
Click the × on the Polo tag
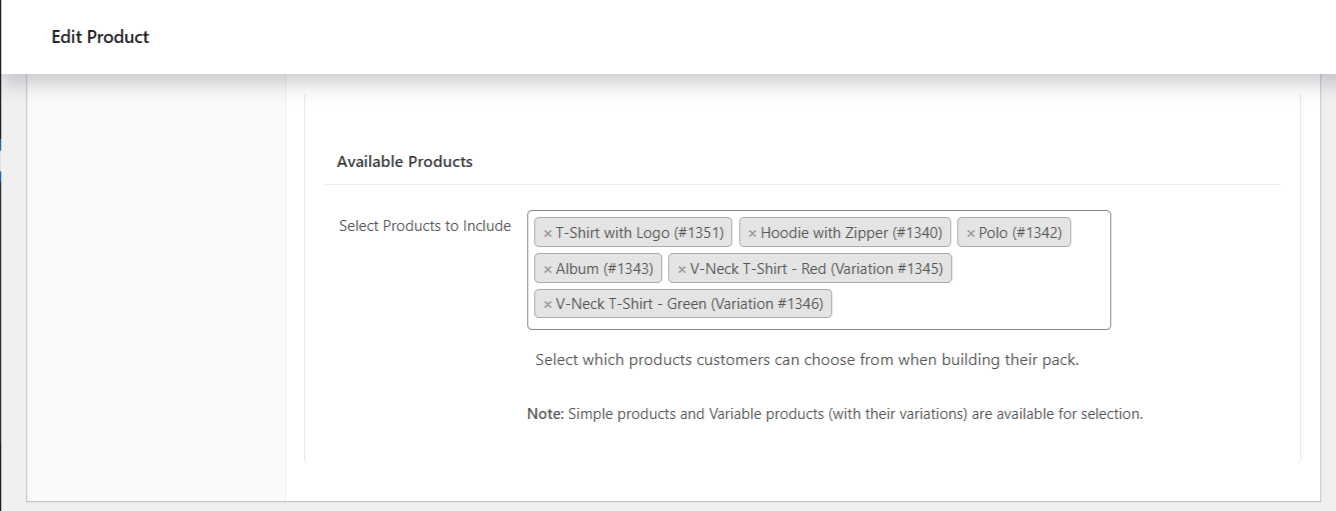970,233
